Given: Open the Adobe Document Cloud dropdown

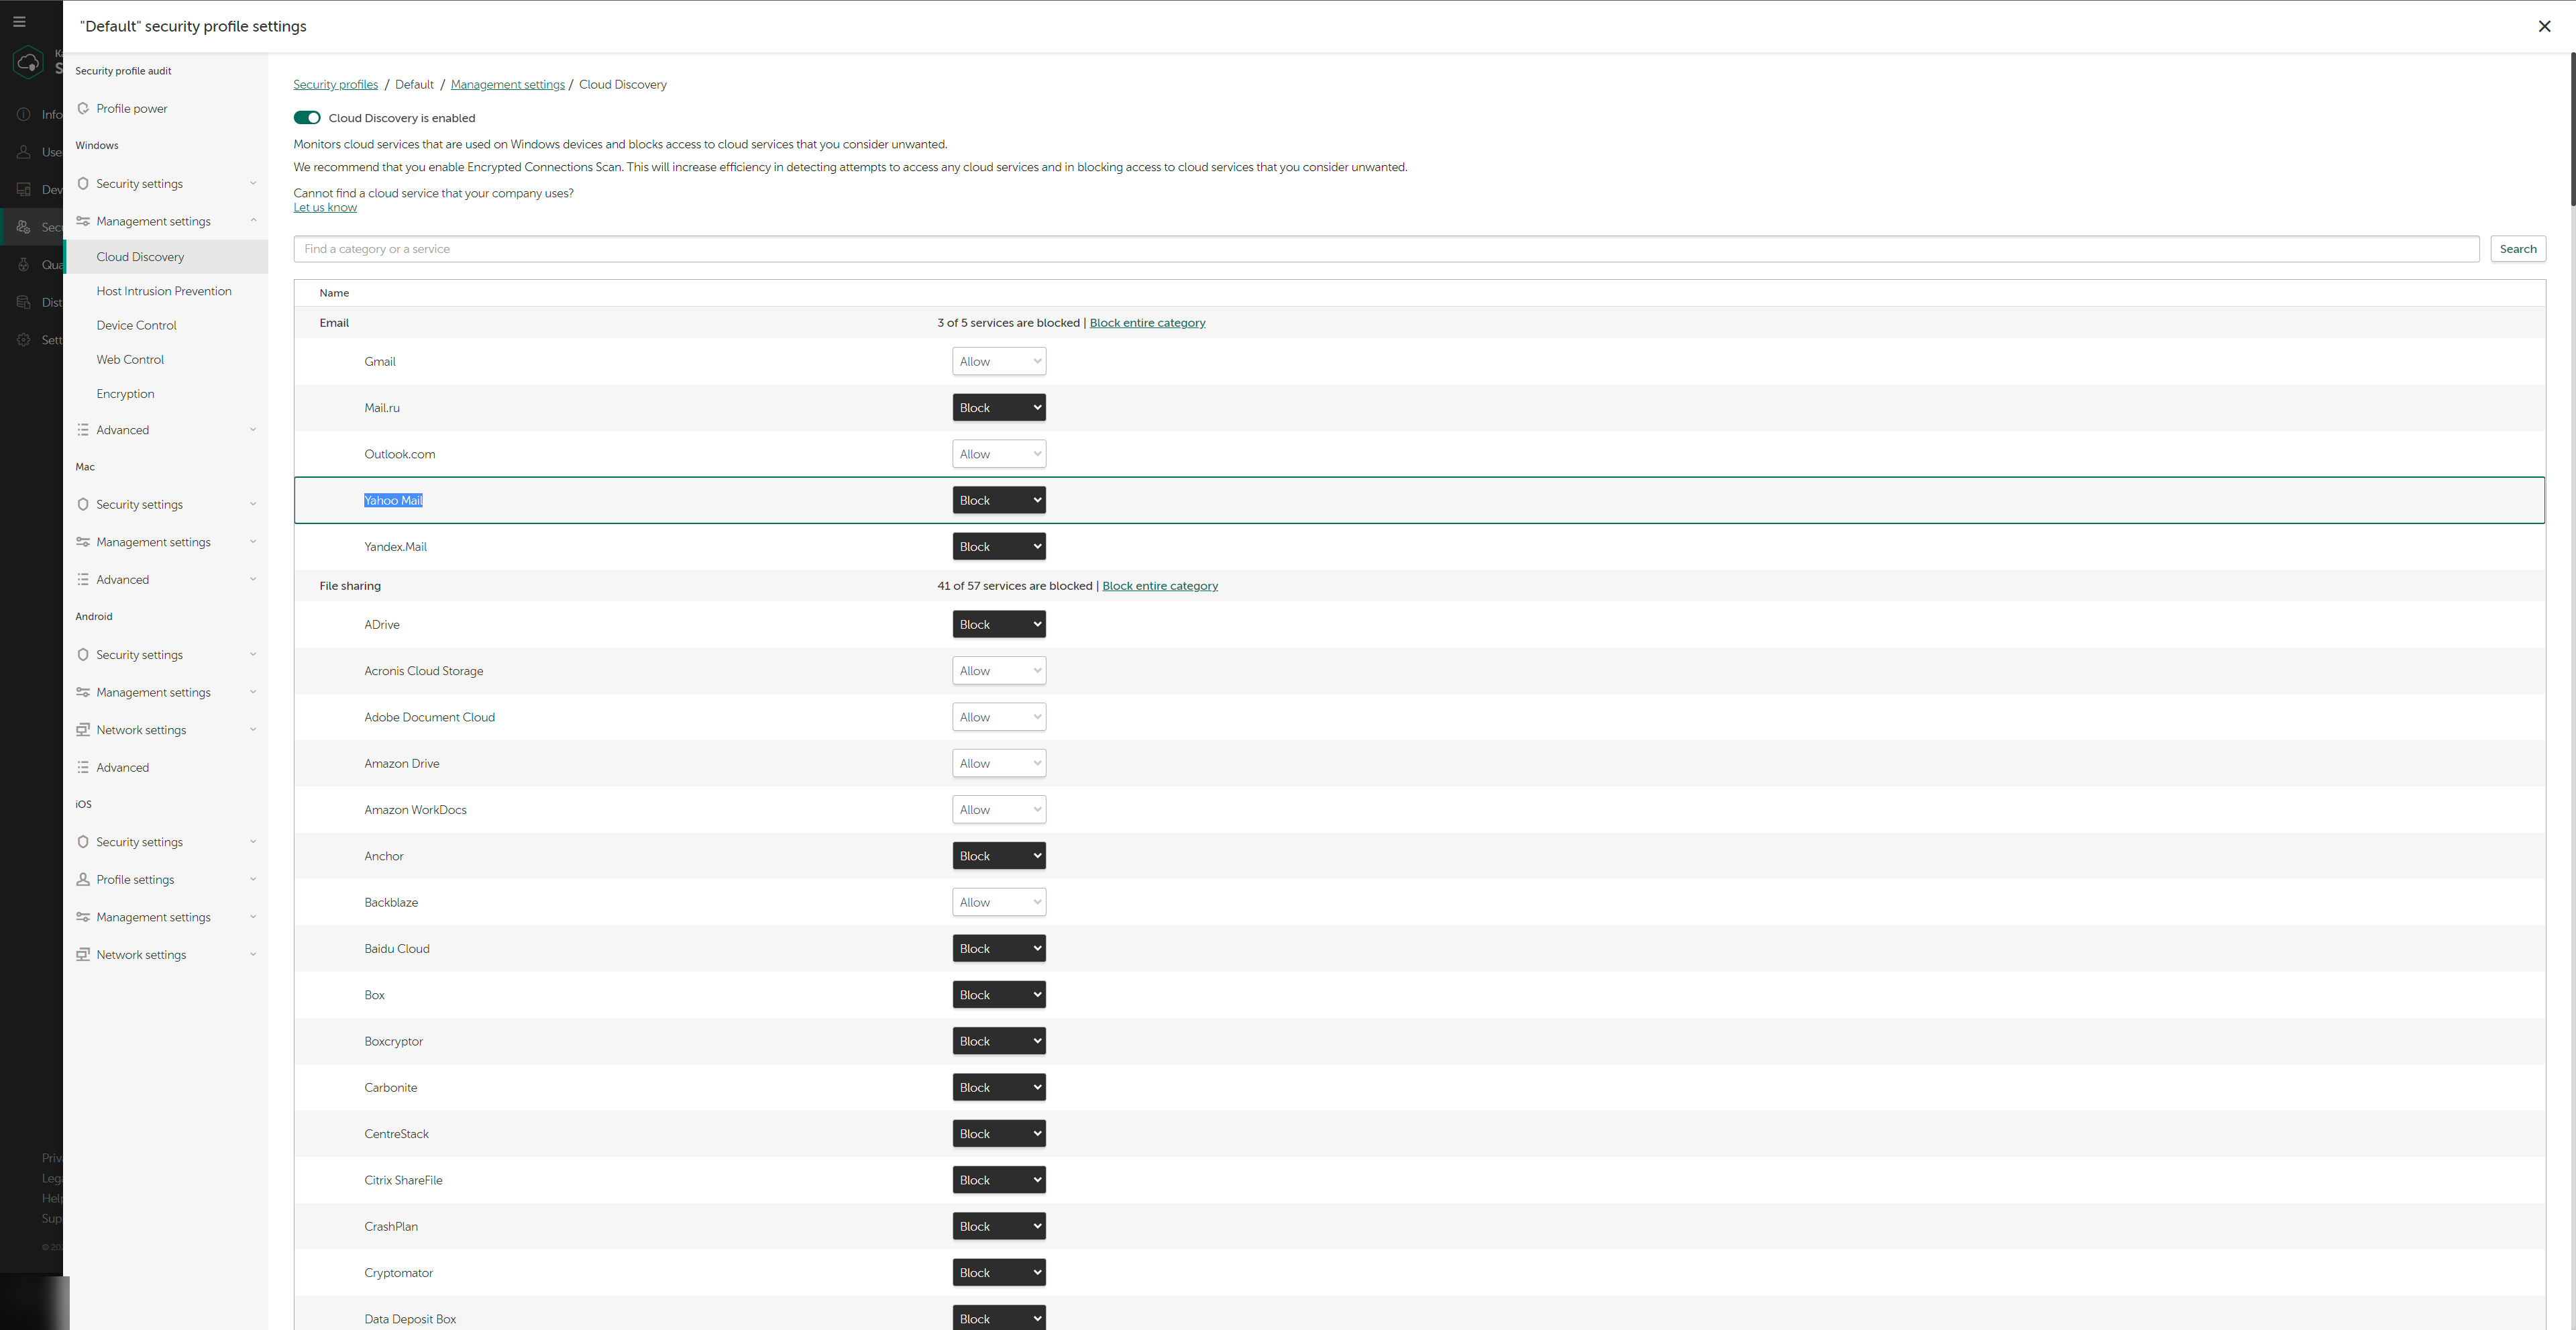Looking at the screenshot, I should [x=998, y=717].
